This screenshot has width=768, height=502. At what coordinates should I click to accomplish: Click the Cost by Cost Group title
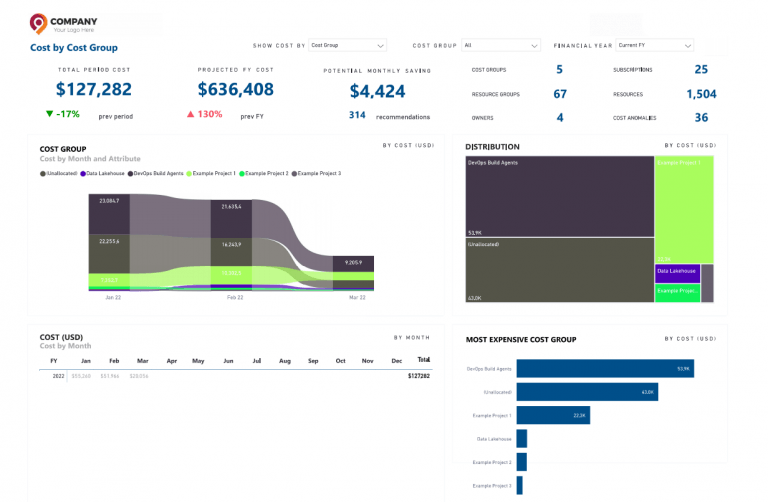point(74,48)
